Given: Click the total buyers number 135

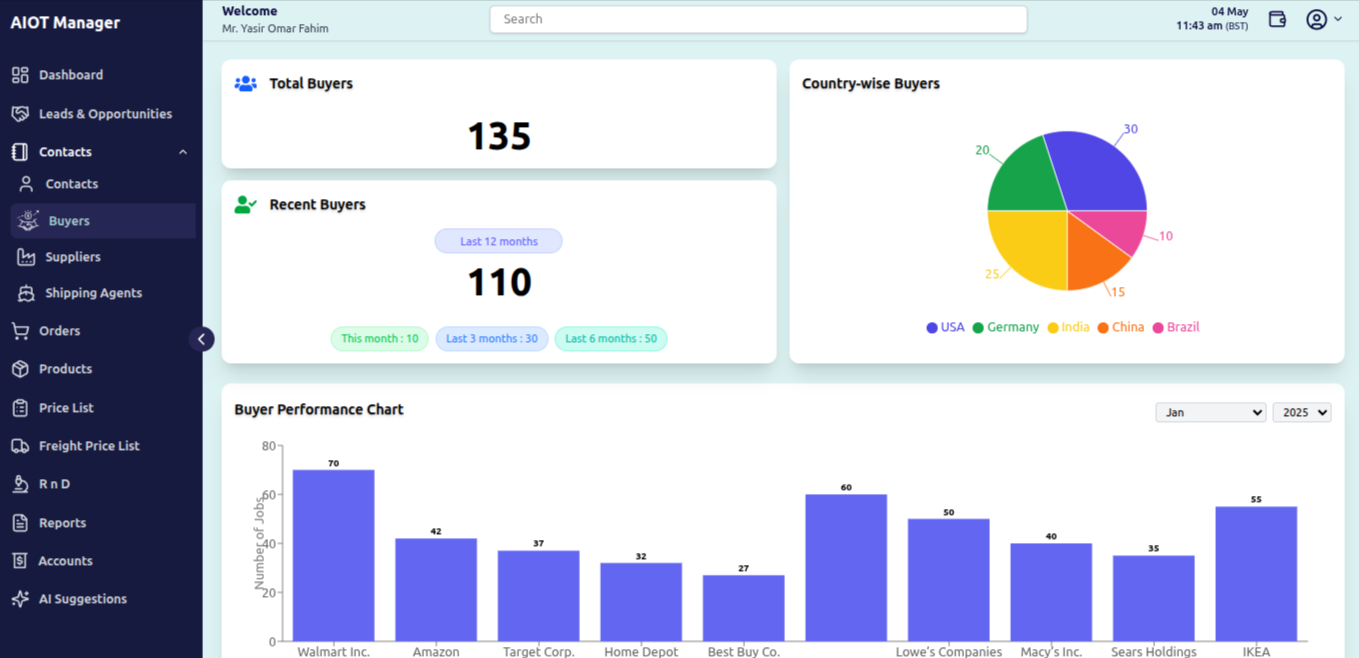Looking at the screenshot, I should pyautogui.click(x=499, y=137).
